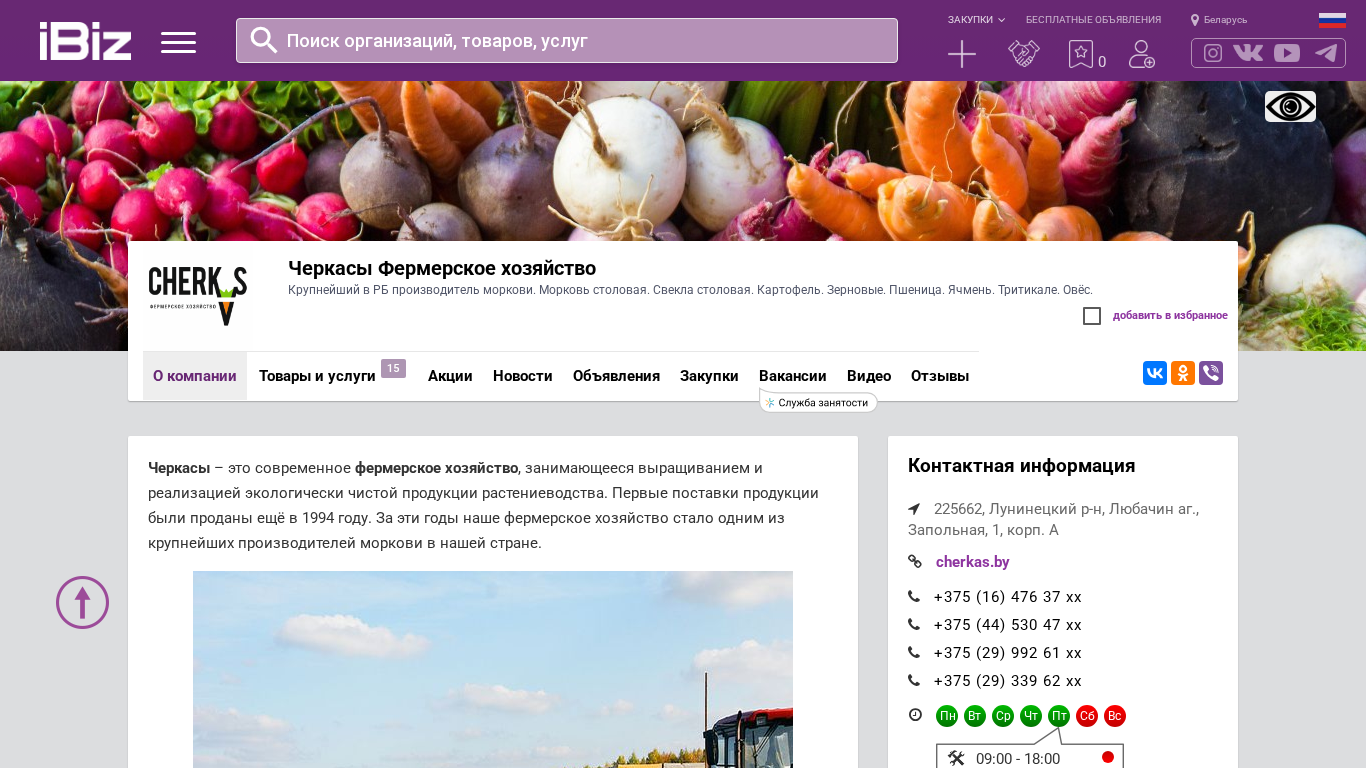Reveal phone number +375 (16) 476 37 xx
The image size is (1366, 768).
(1008, 597)
